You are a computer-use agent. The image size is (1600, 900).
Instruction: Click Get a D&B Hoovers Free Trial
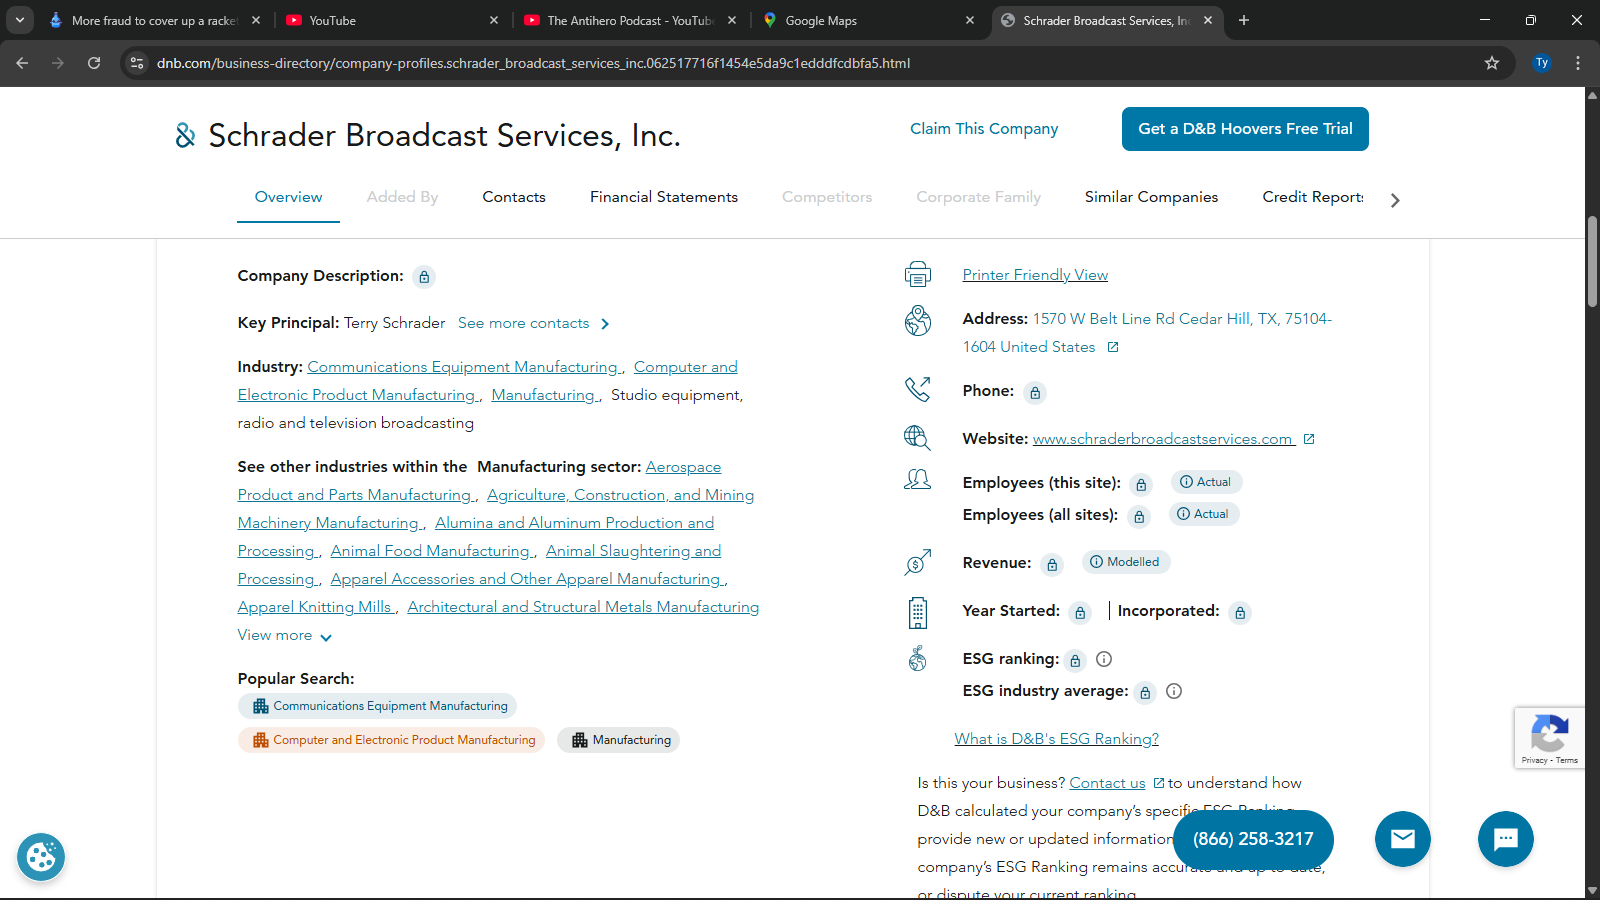(x=1245, y=129)
